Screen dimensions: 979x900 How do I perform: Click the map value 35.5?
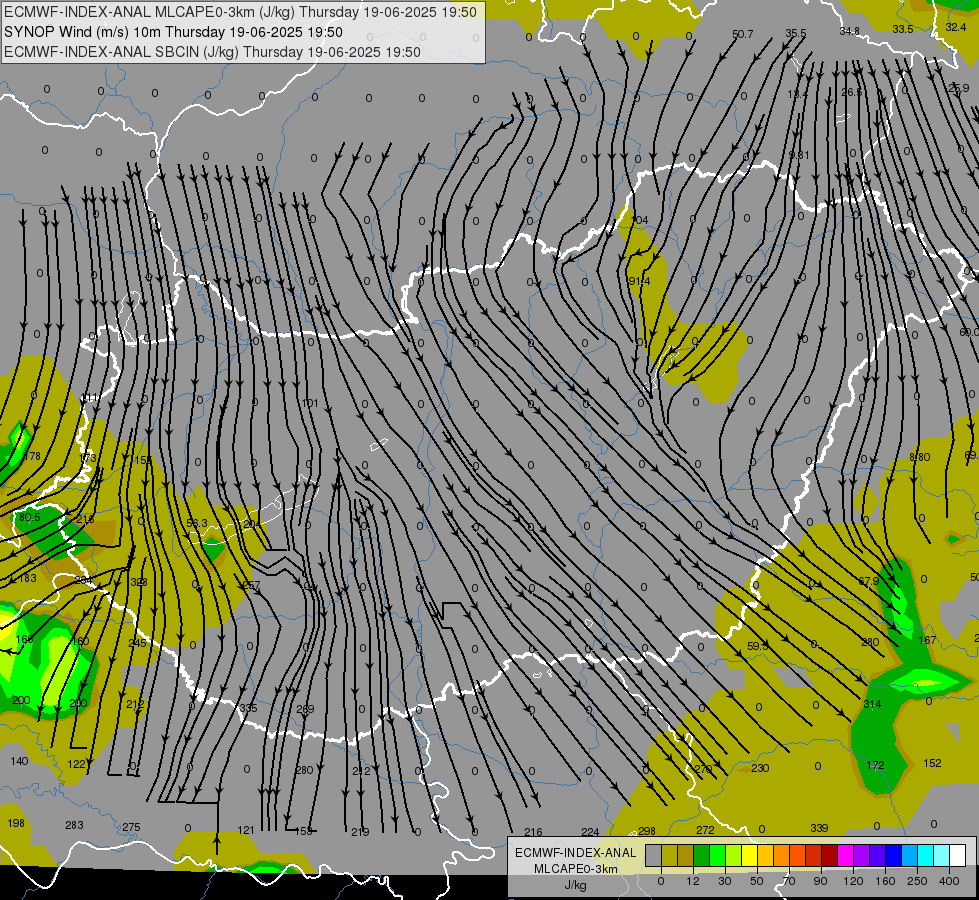[x=795, y=33]
